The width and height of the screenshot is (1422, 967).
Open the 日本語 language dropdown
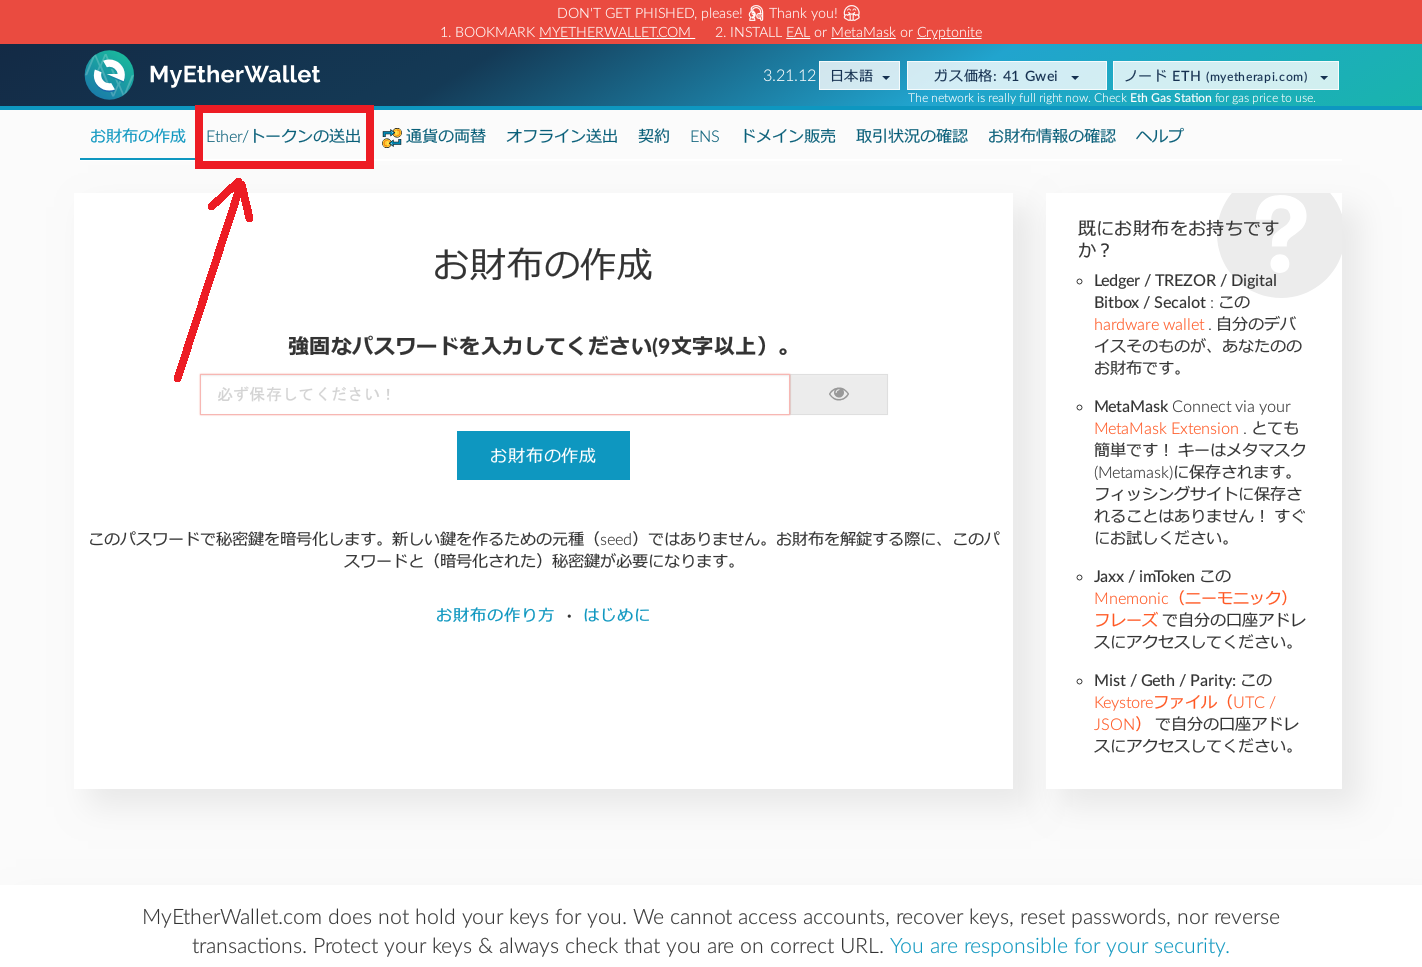click(858, 75)
